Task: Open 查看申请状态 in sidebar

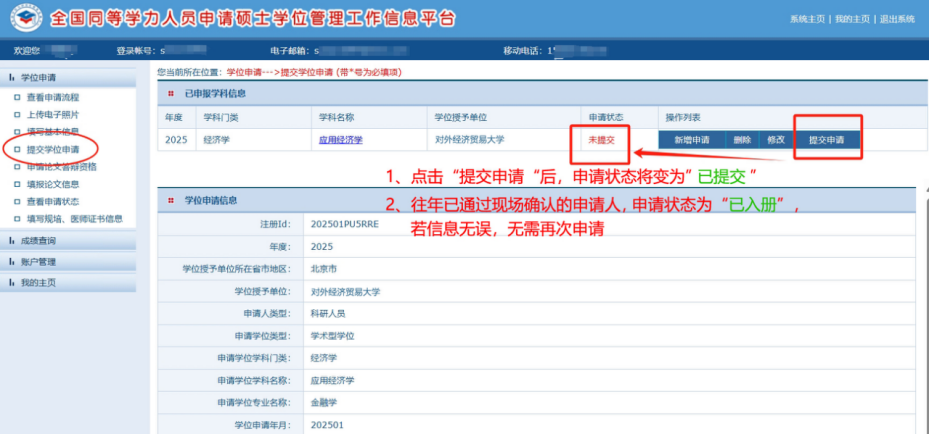Action: click(53, 201)
